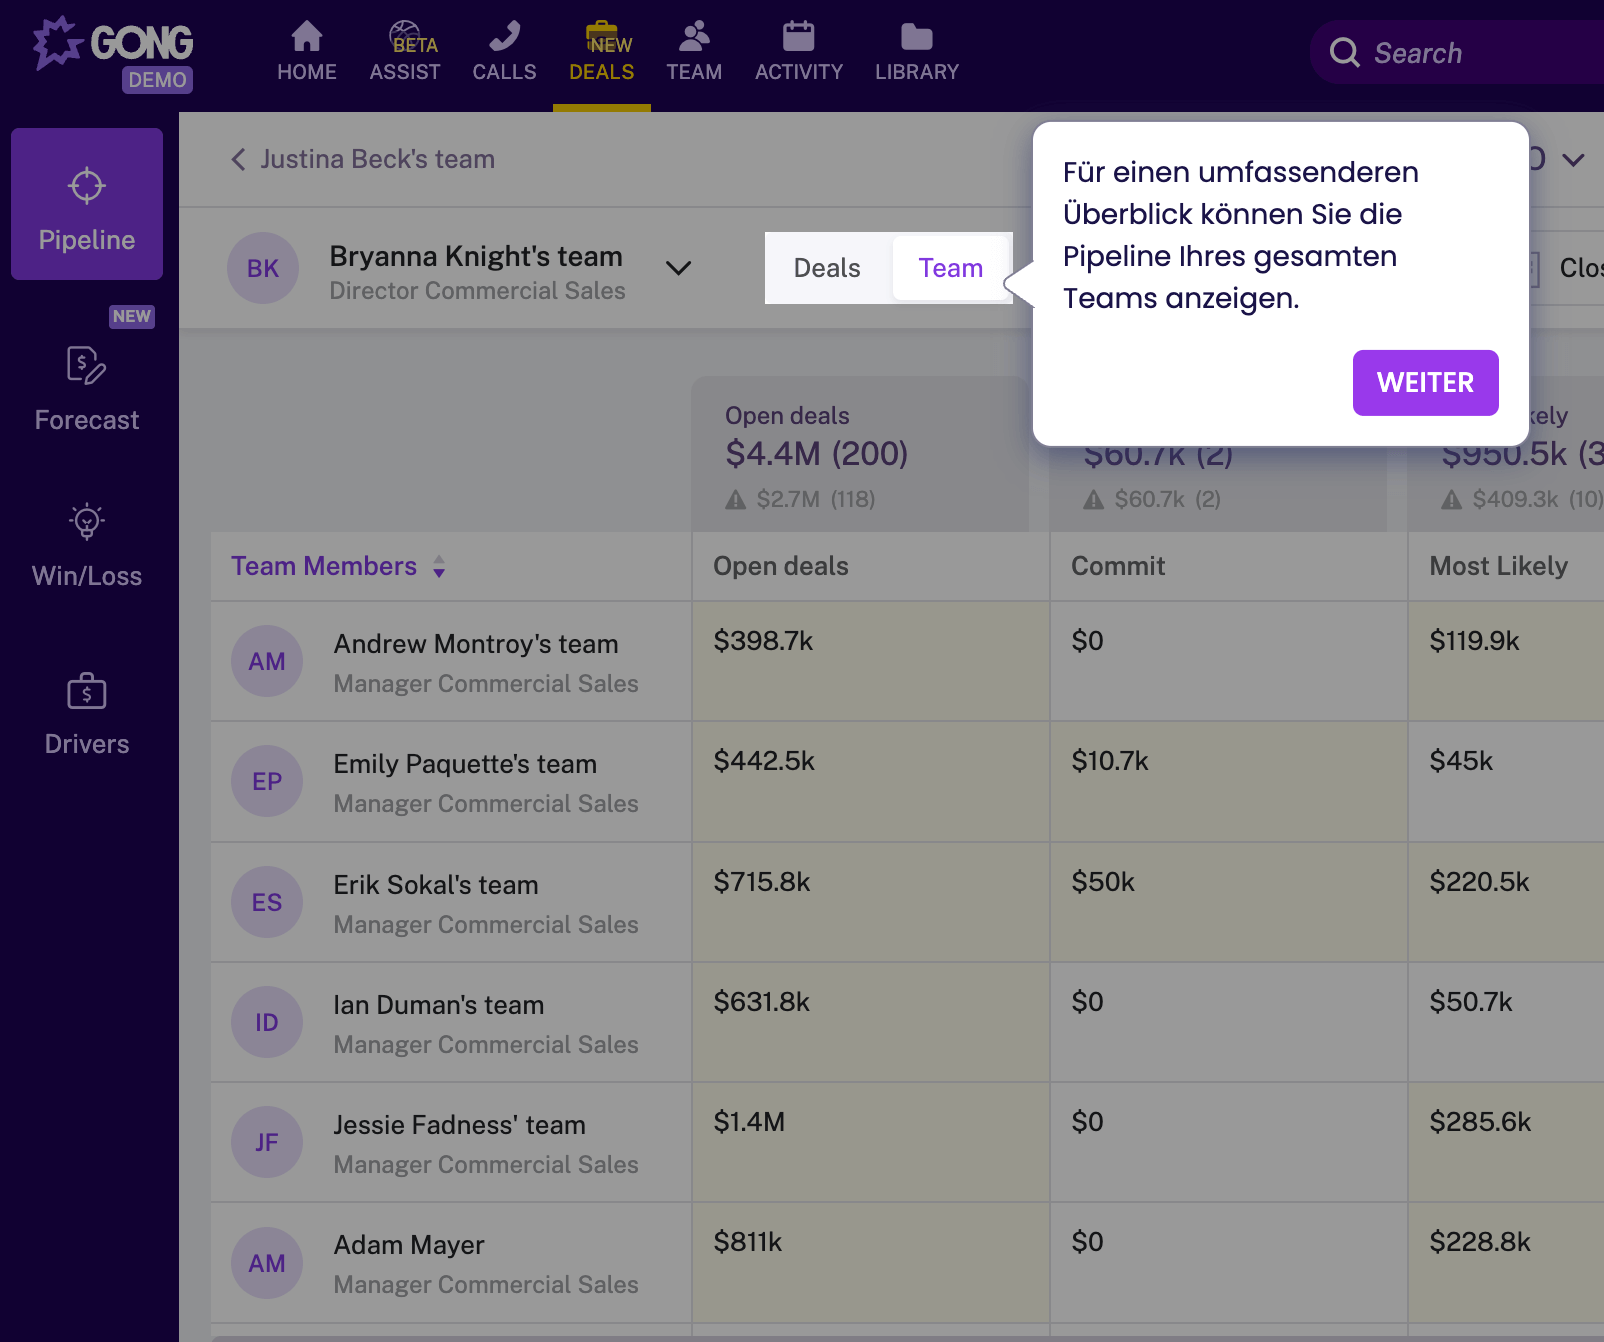The height and width of the screenshot is (1342, 1604).
Task: Select Pipeline in the sidebar
Action: tap(87, 205)
